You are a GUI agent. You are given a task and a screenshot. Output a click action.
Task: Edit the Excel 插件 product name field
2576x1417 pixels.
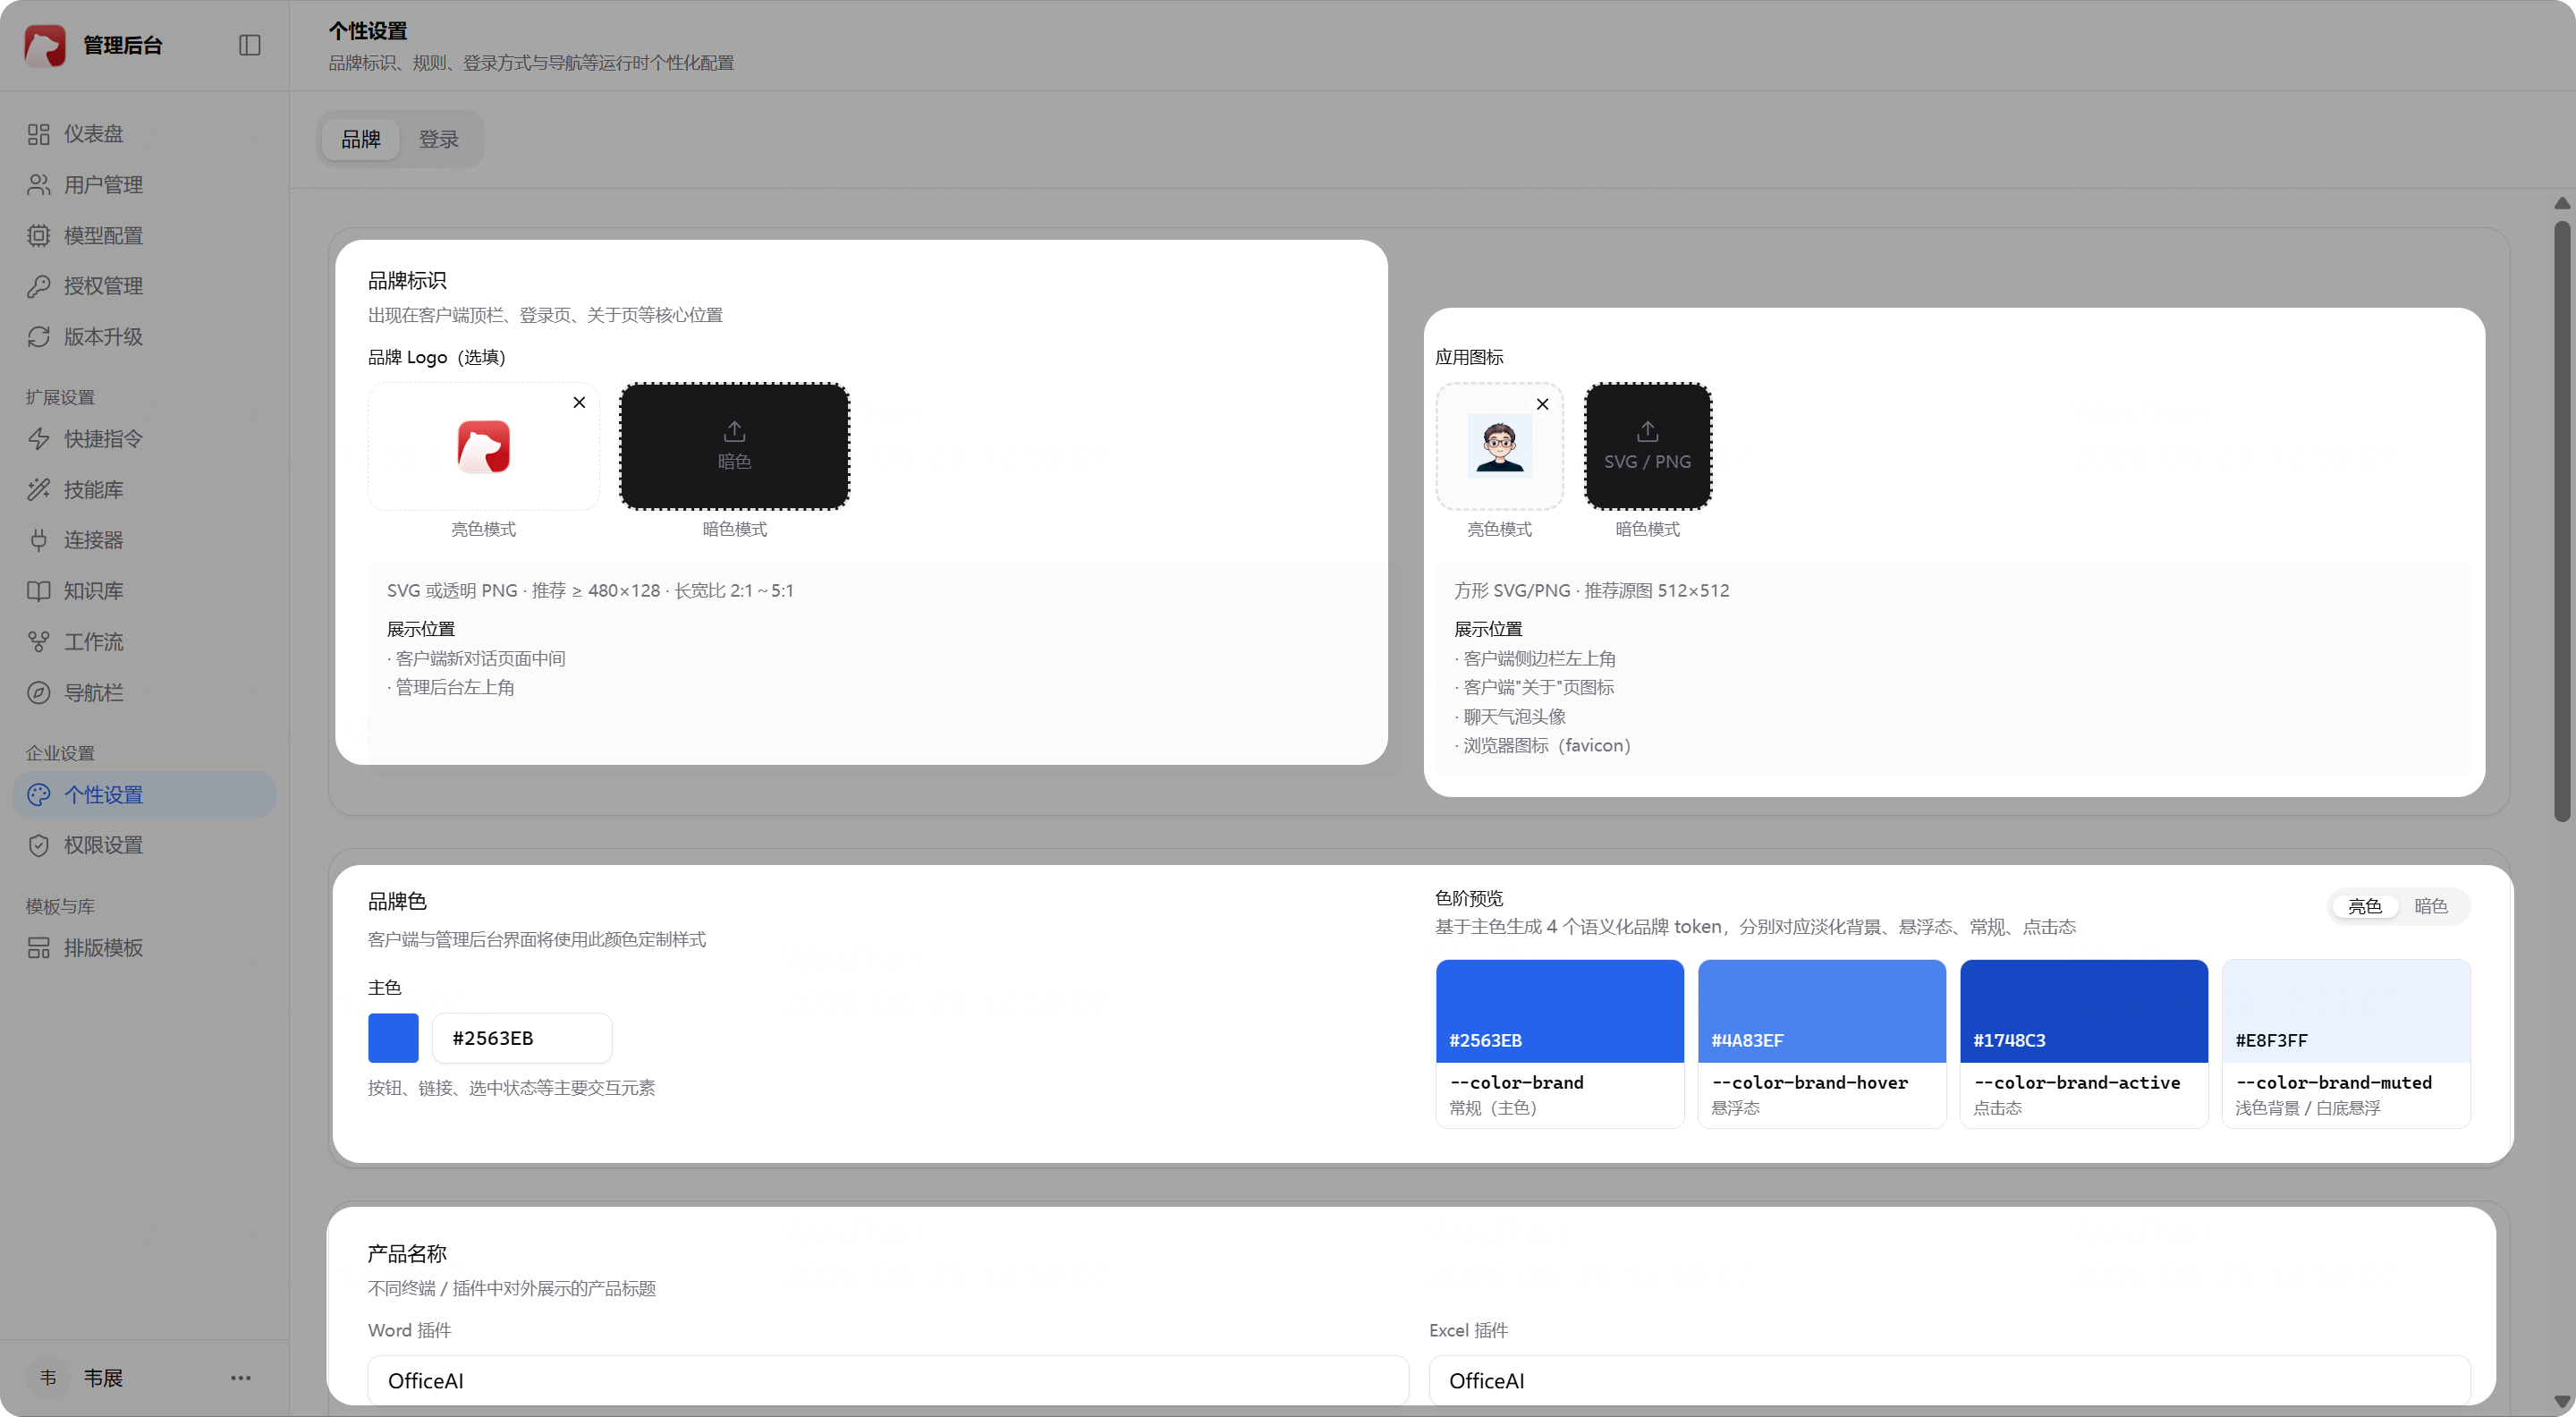tap(1950, 1381)
